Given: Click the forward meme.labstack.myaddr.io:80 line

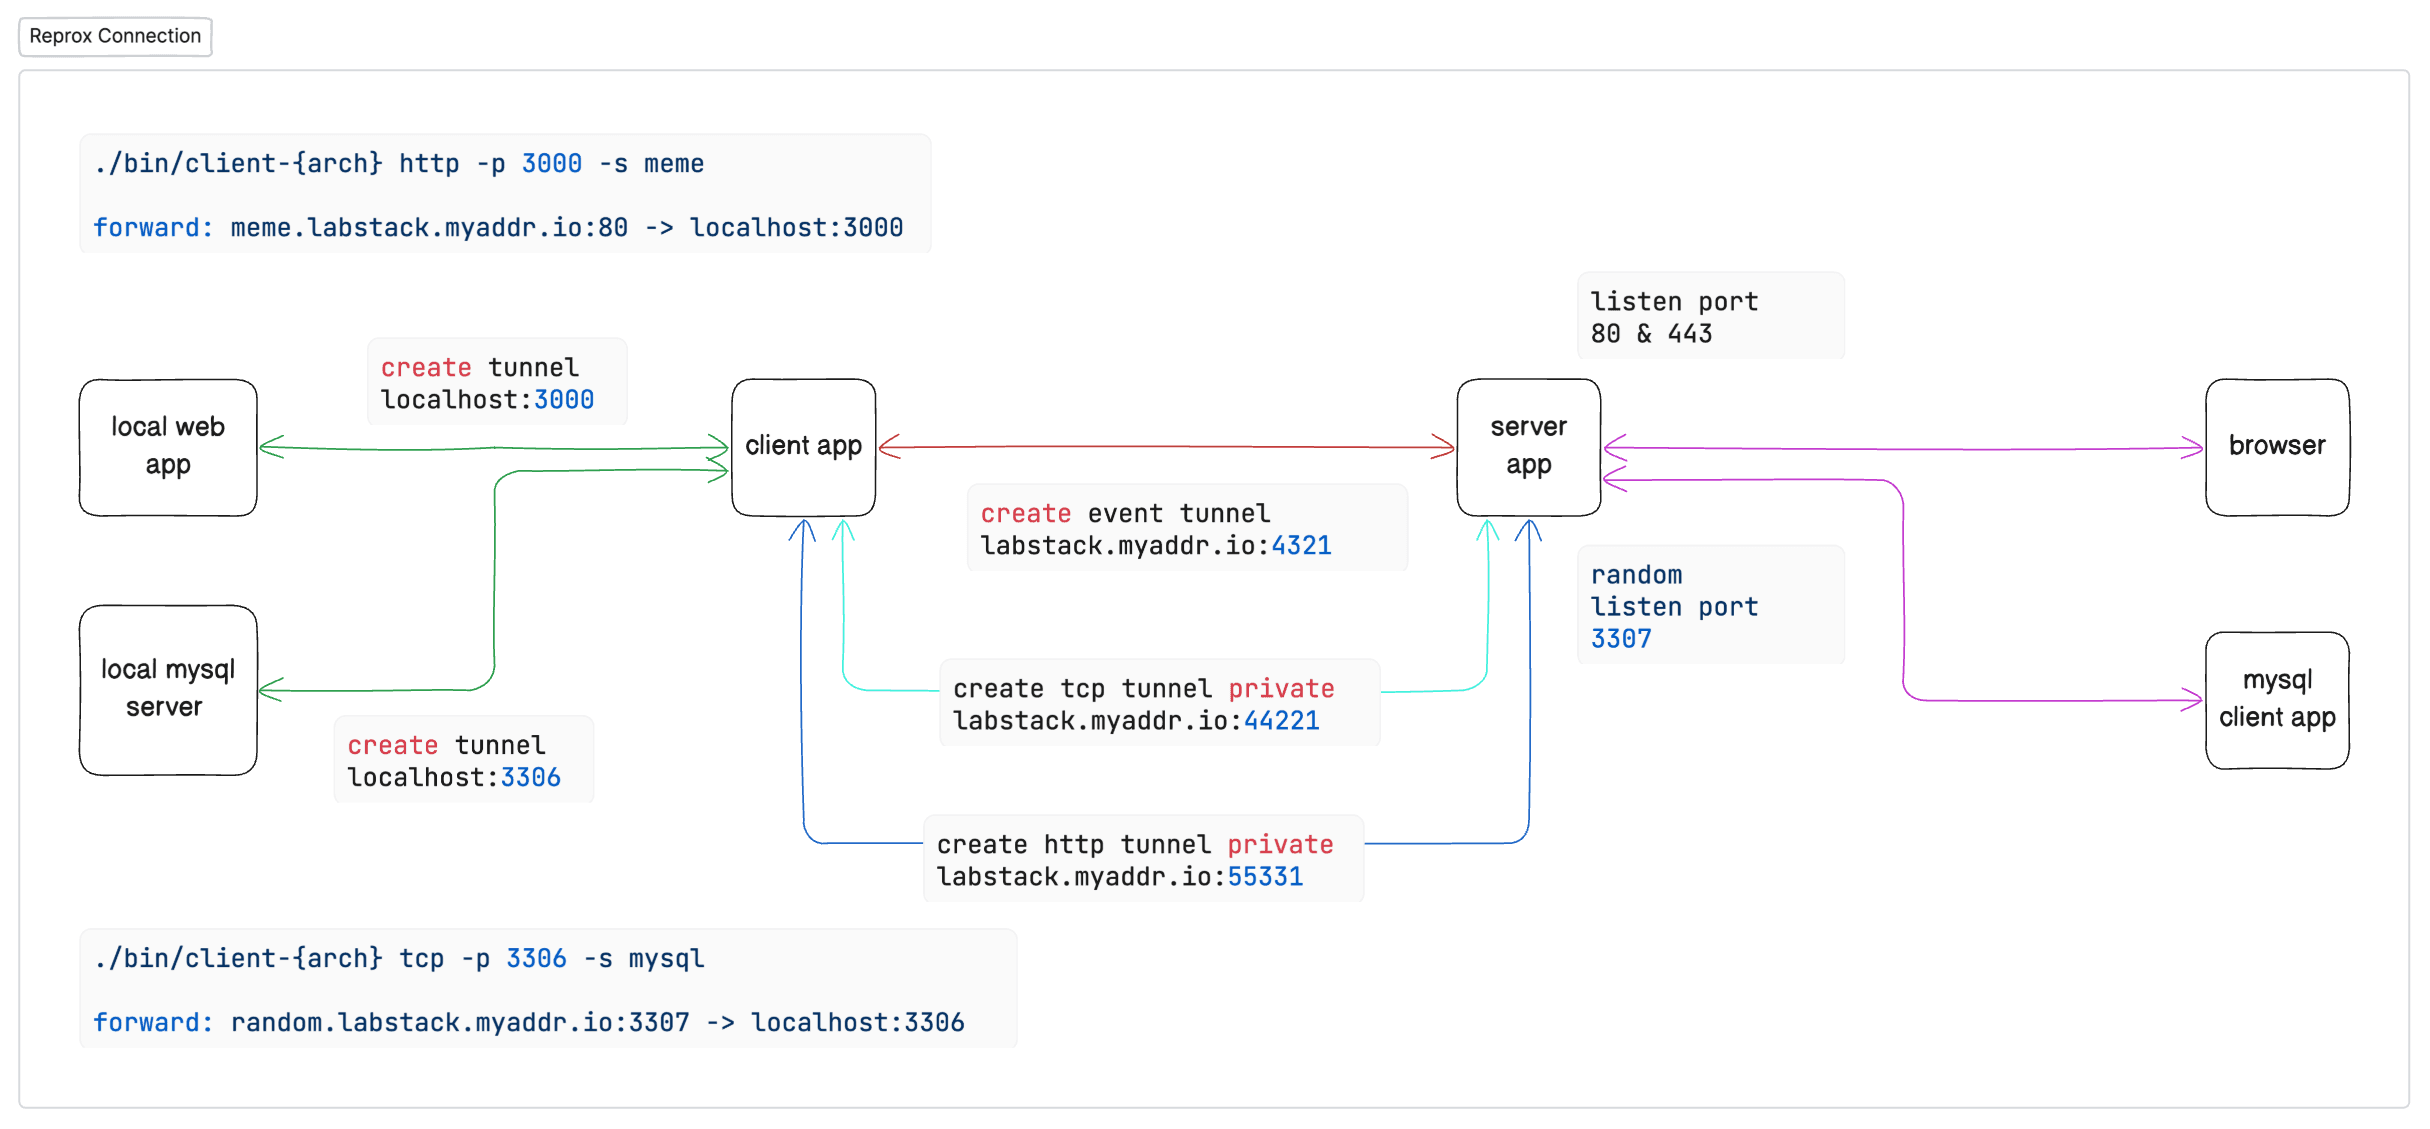Looking at the screenshot, I should pos(498,227).
